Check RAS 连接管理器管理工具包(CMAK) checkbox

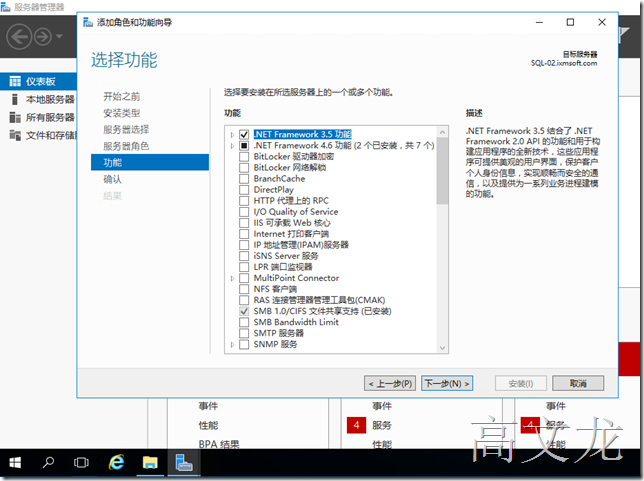(x=244, y=300)
